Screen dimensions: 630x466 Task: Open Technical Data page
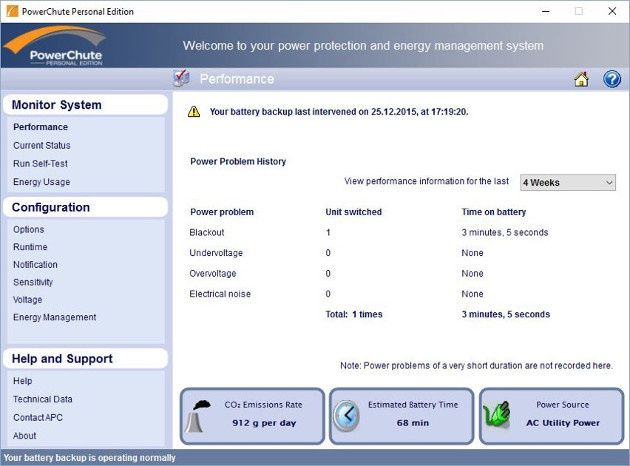(x=43, y=399)
